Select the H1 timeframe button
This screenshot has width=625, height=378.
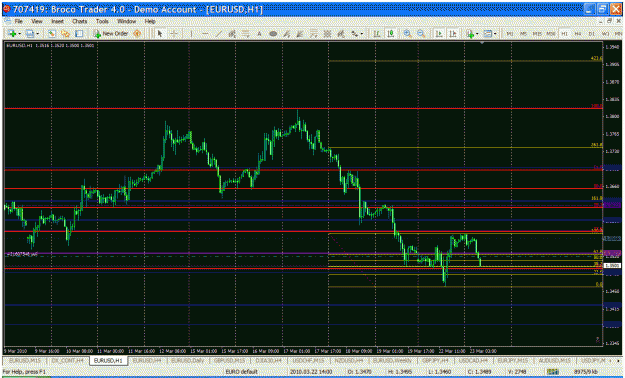coord(564,34)
